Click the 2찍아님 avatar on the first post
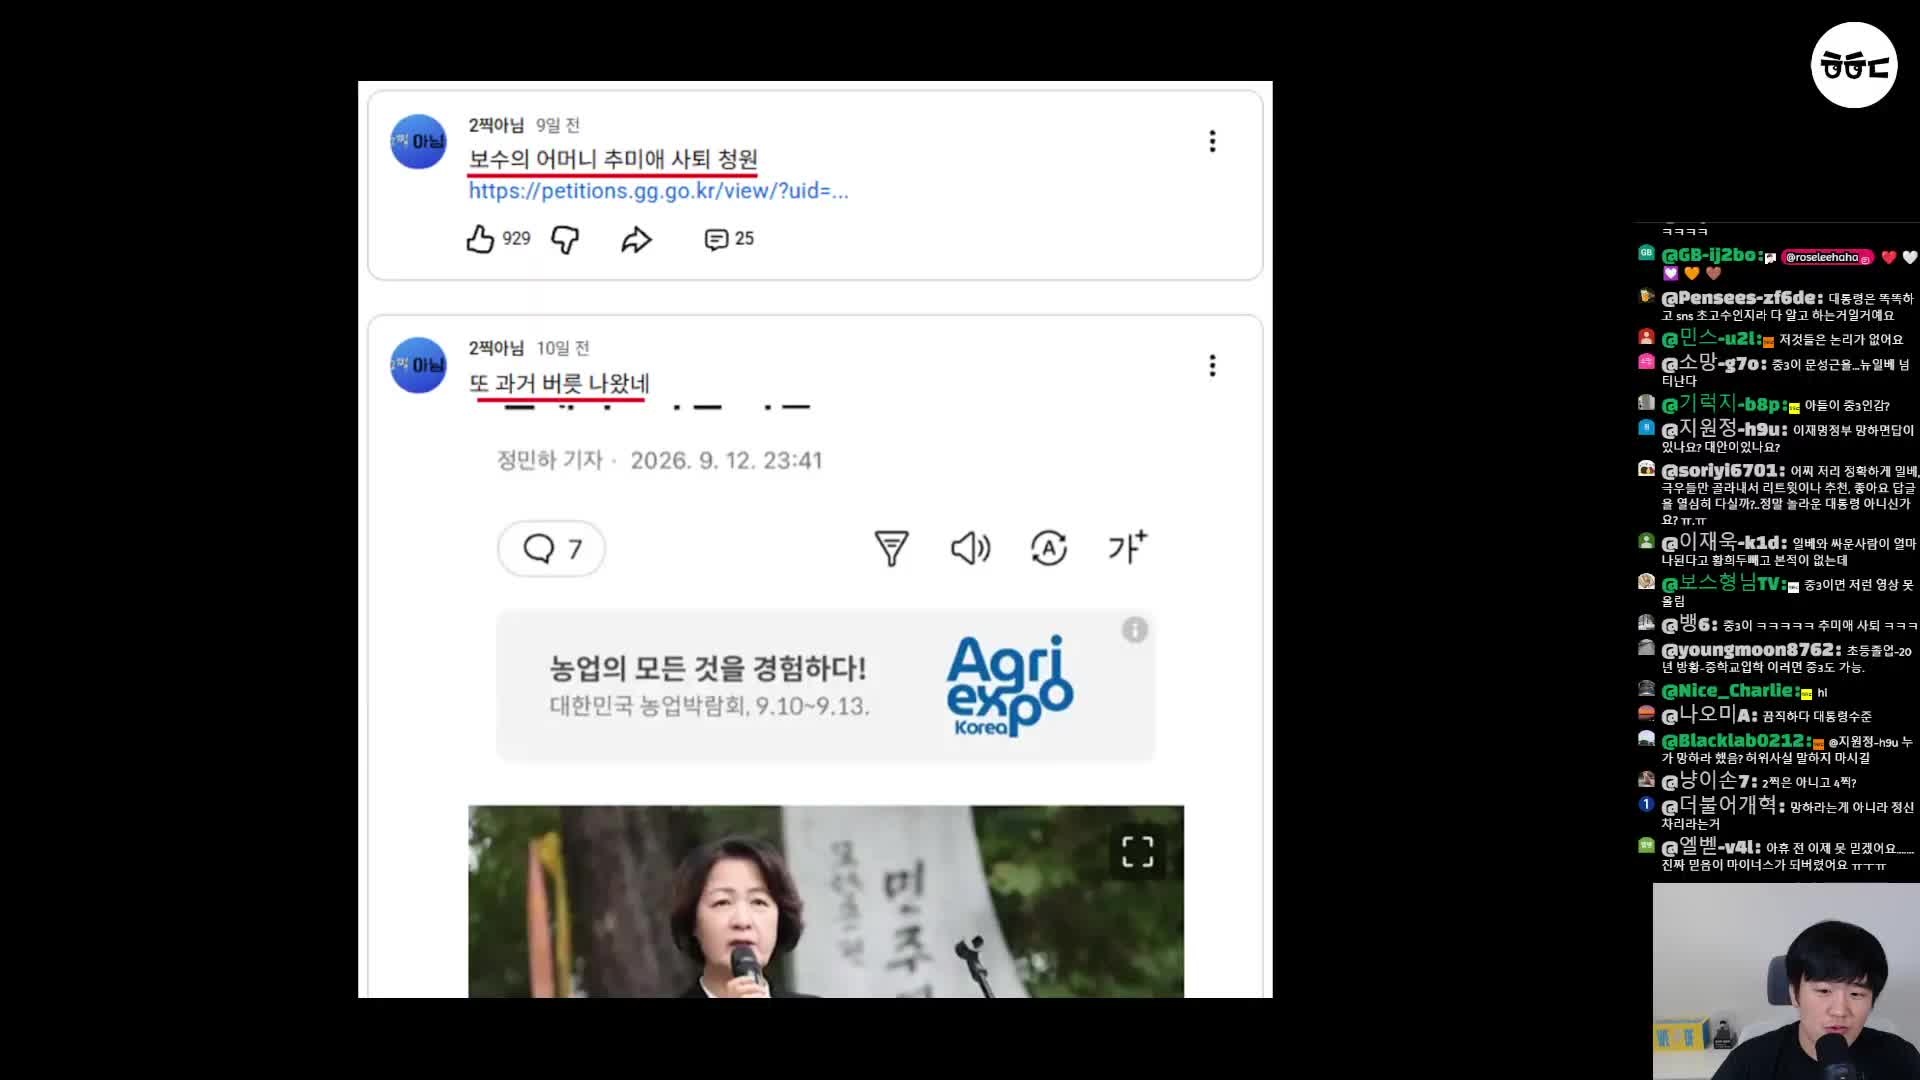Image resolution: width=1920 pixels, height=1080 pixels. tap(418, 141)
